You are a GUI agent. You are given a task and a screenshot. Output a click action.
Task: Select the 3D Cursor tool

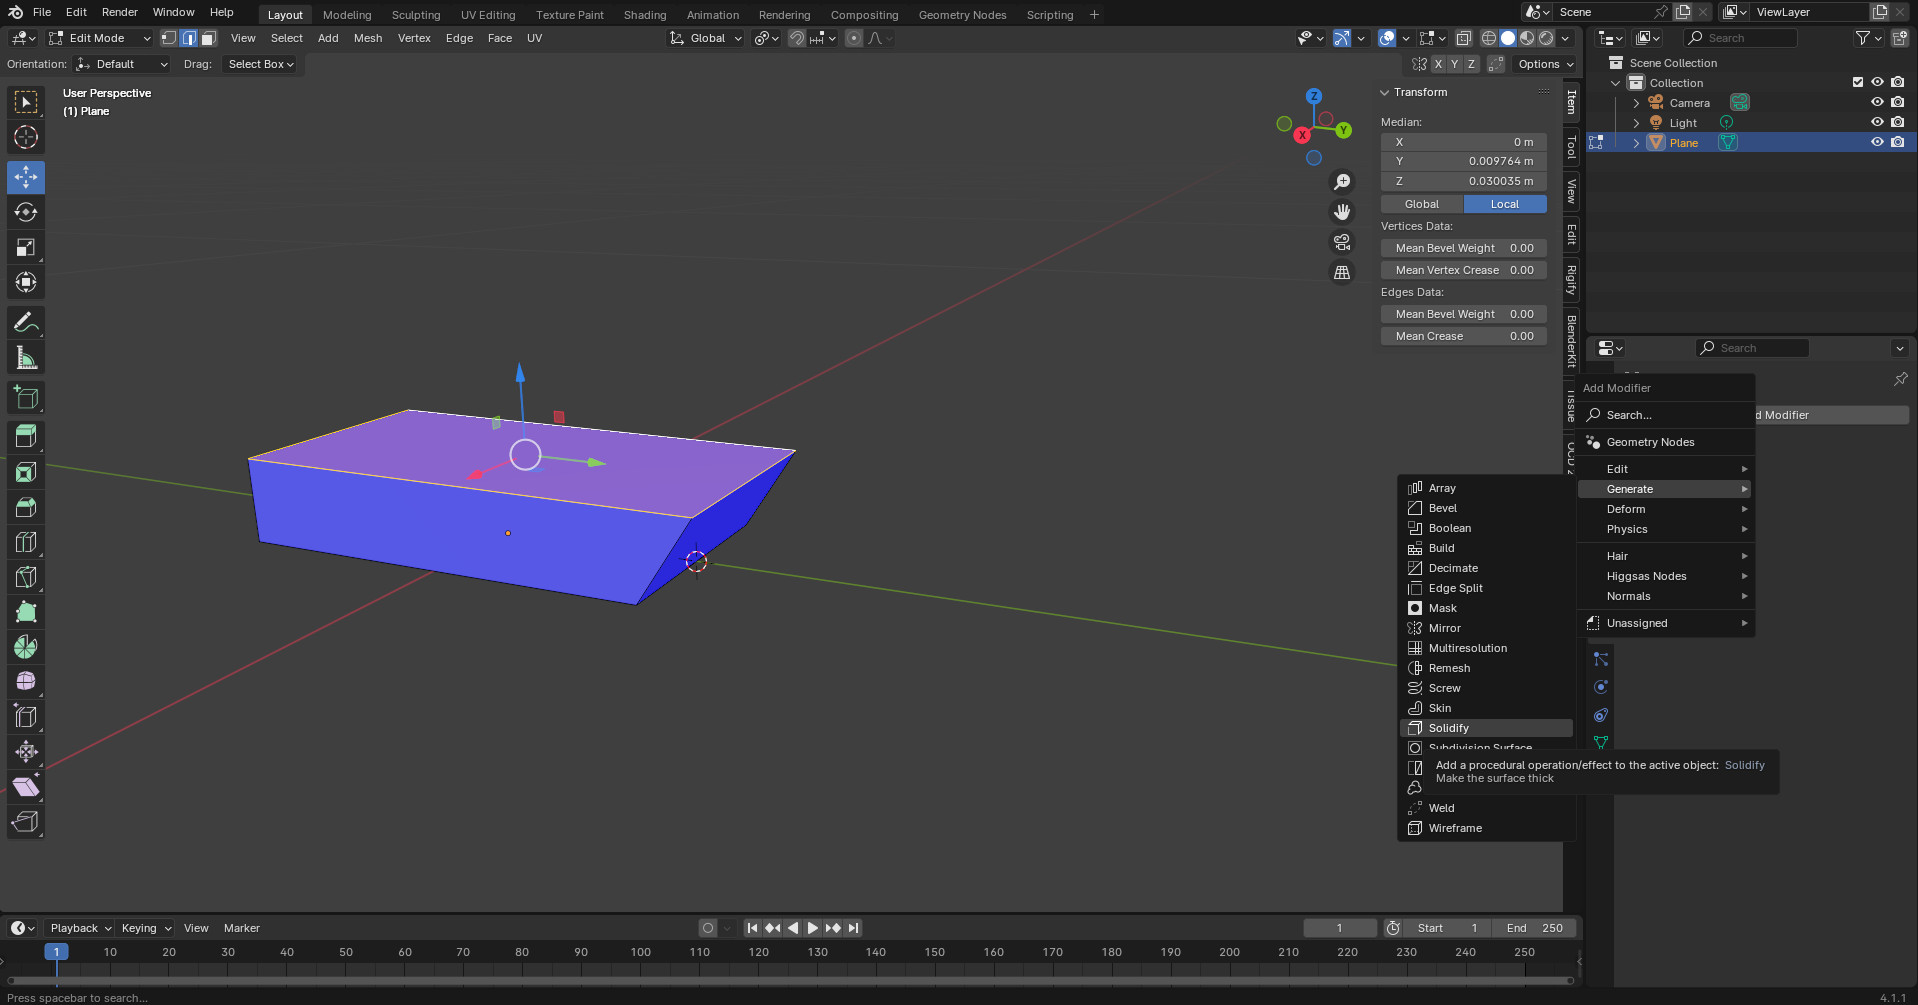(x=26, y=137)
